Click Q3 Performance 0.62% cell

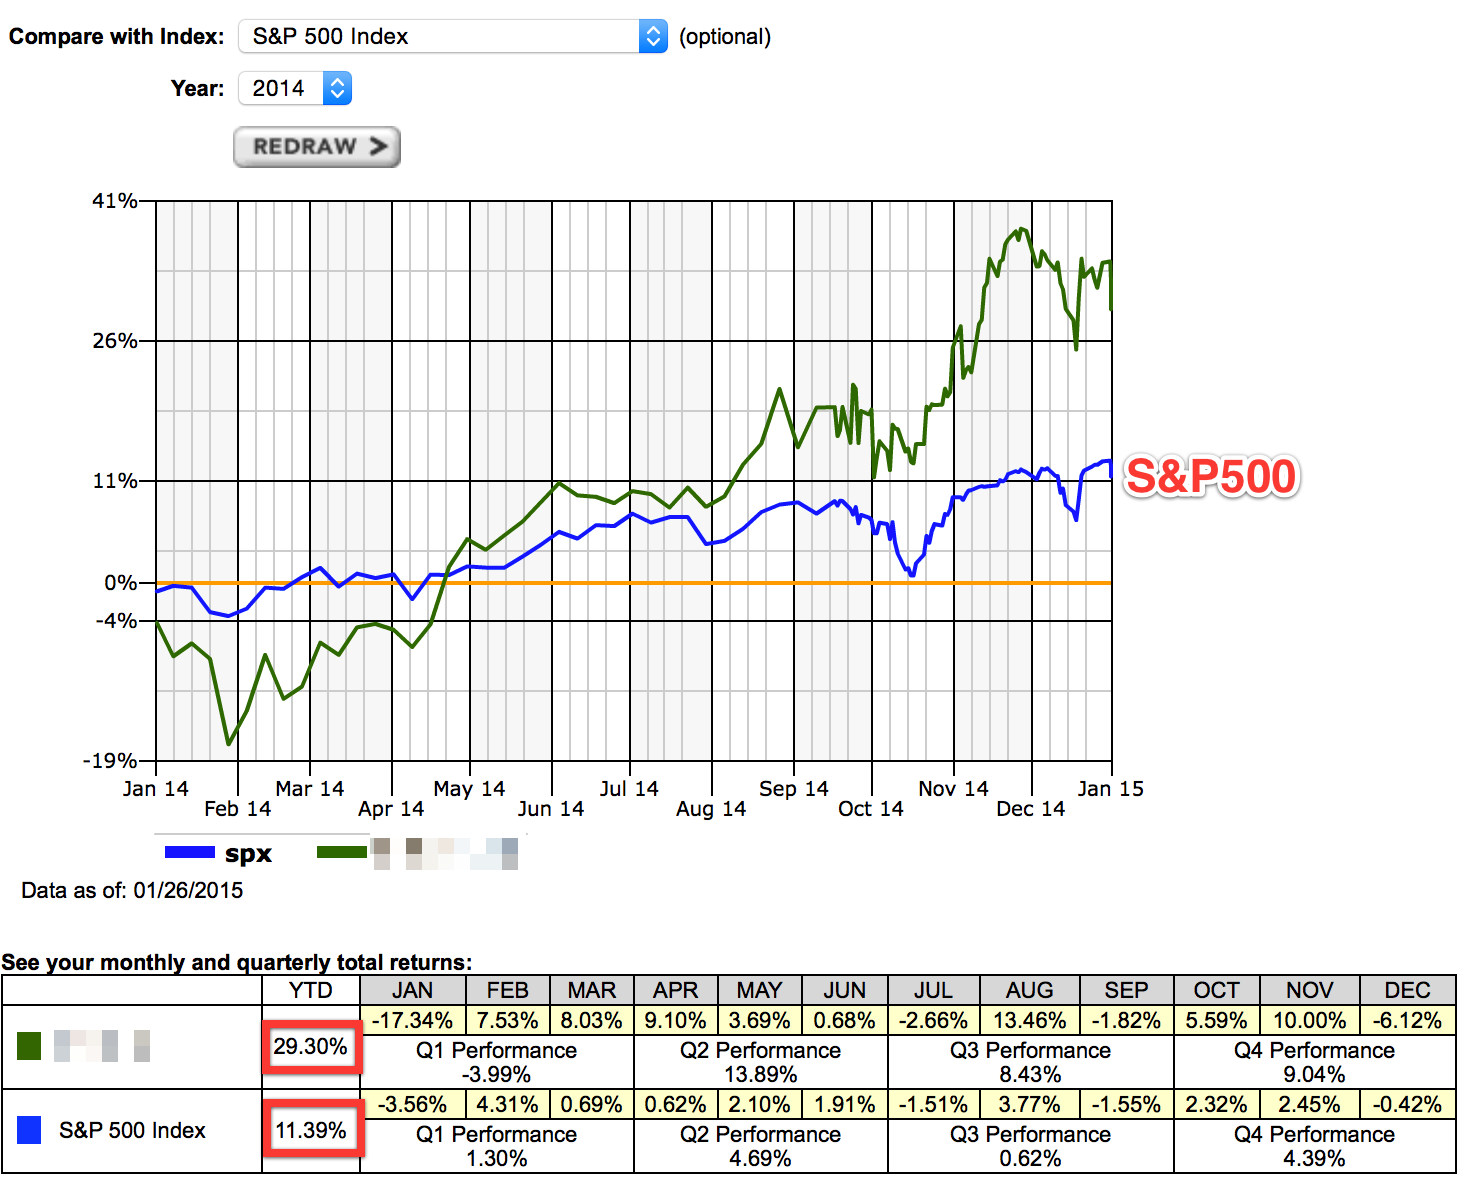(1031, 1146)
